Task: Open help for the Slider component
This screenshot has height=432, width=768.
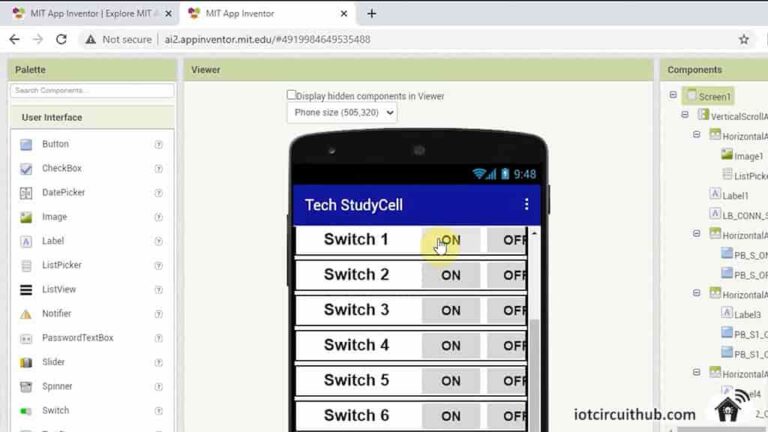Action: (x=159, y=362)
